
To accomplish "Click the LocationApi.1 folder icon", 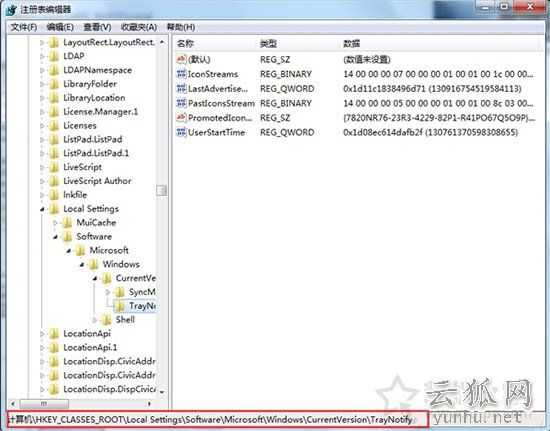I will [54, 348].
